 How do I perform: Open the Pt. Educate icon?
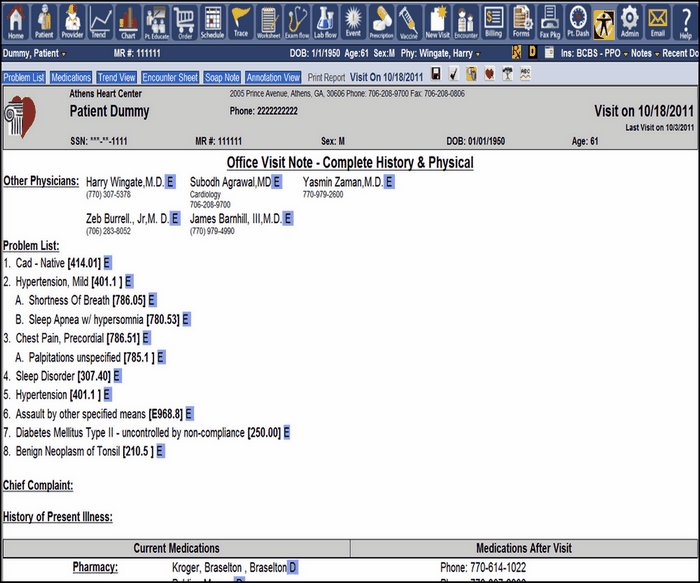156,21
